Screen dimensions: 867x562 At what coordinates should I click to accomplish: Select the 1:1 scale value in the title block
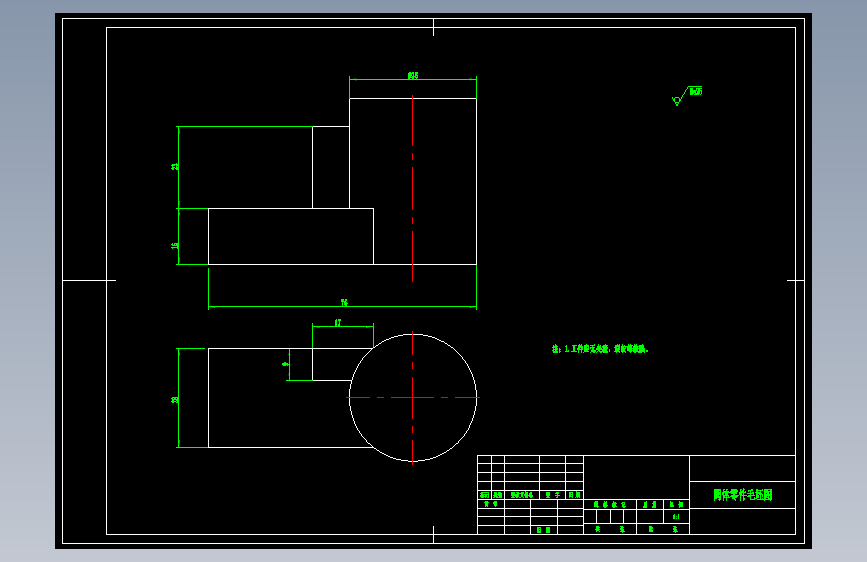coord(676,517)
